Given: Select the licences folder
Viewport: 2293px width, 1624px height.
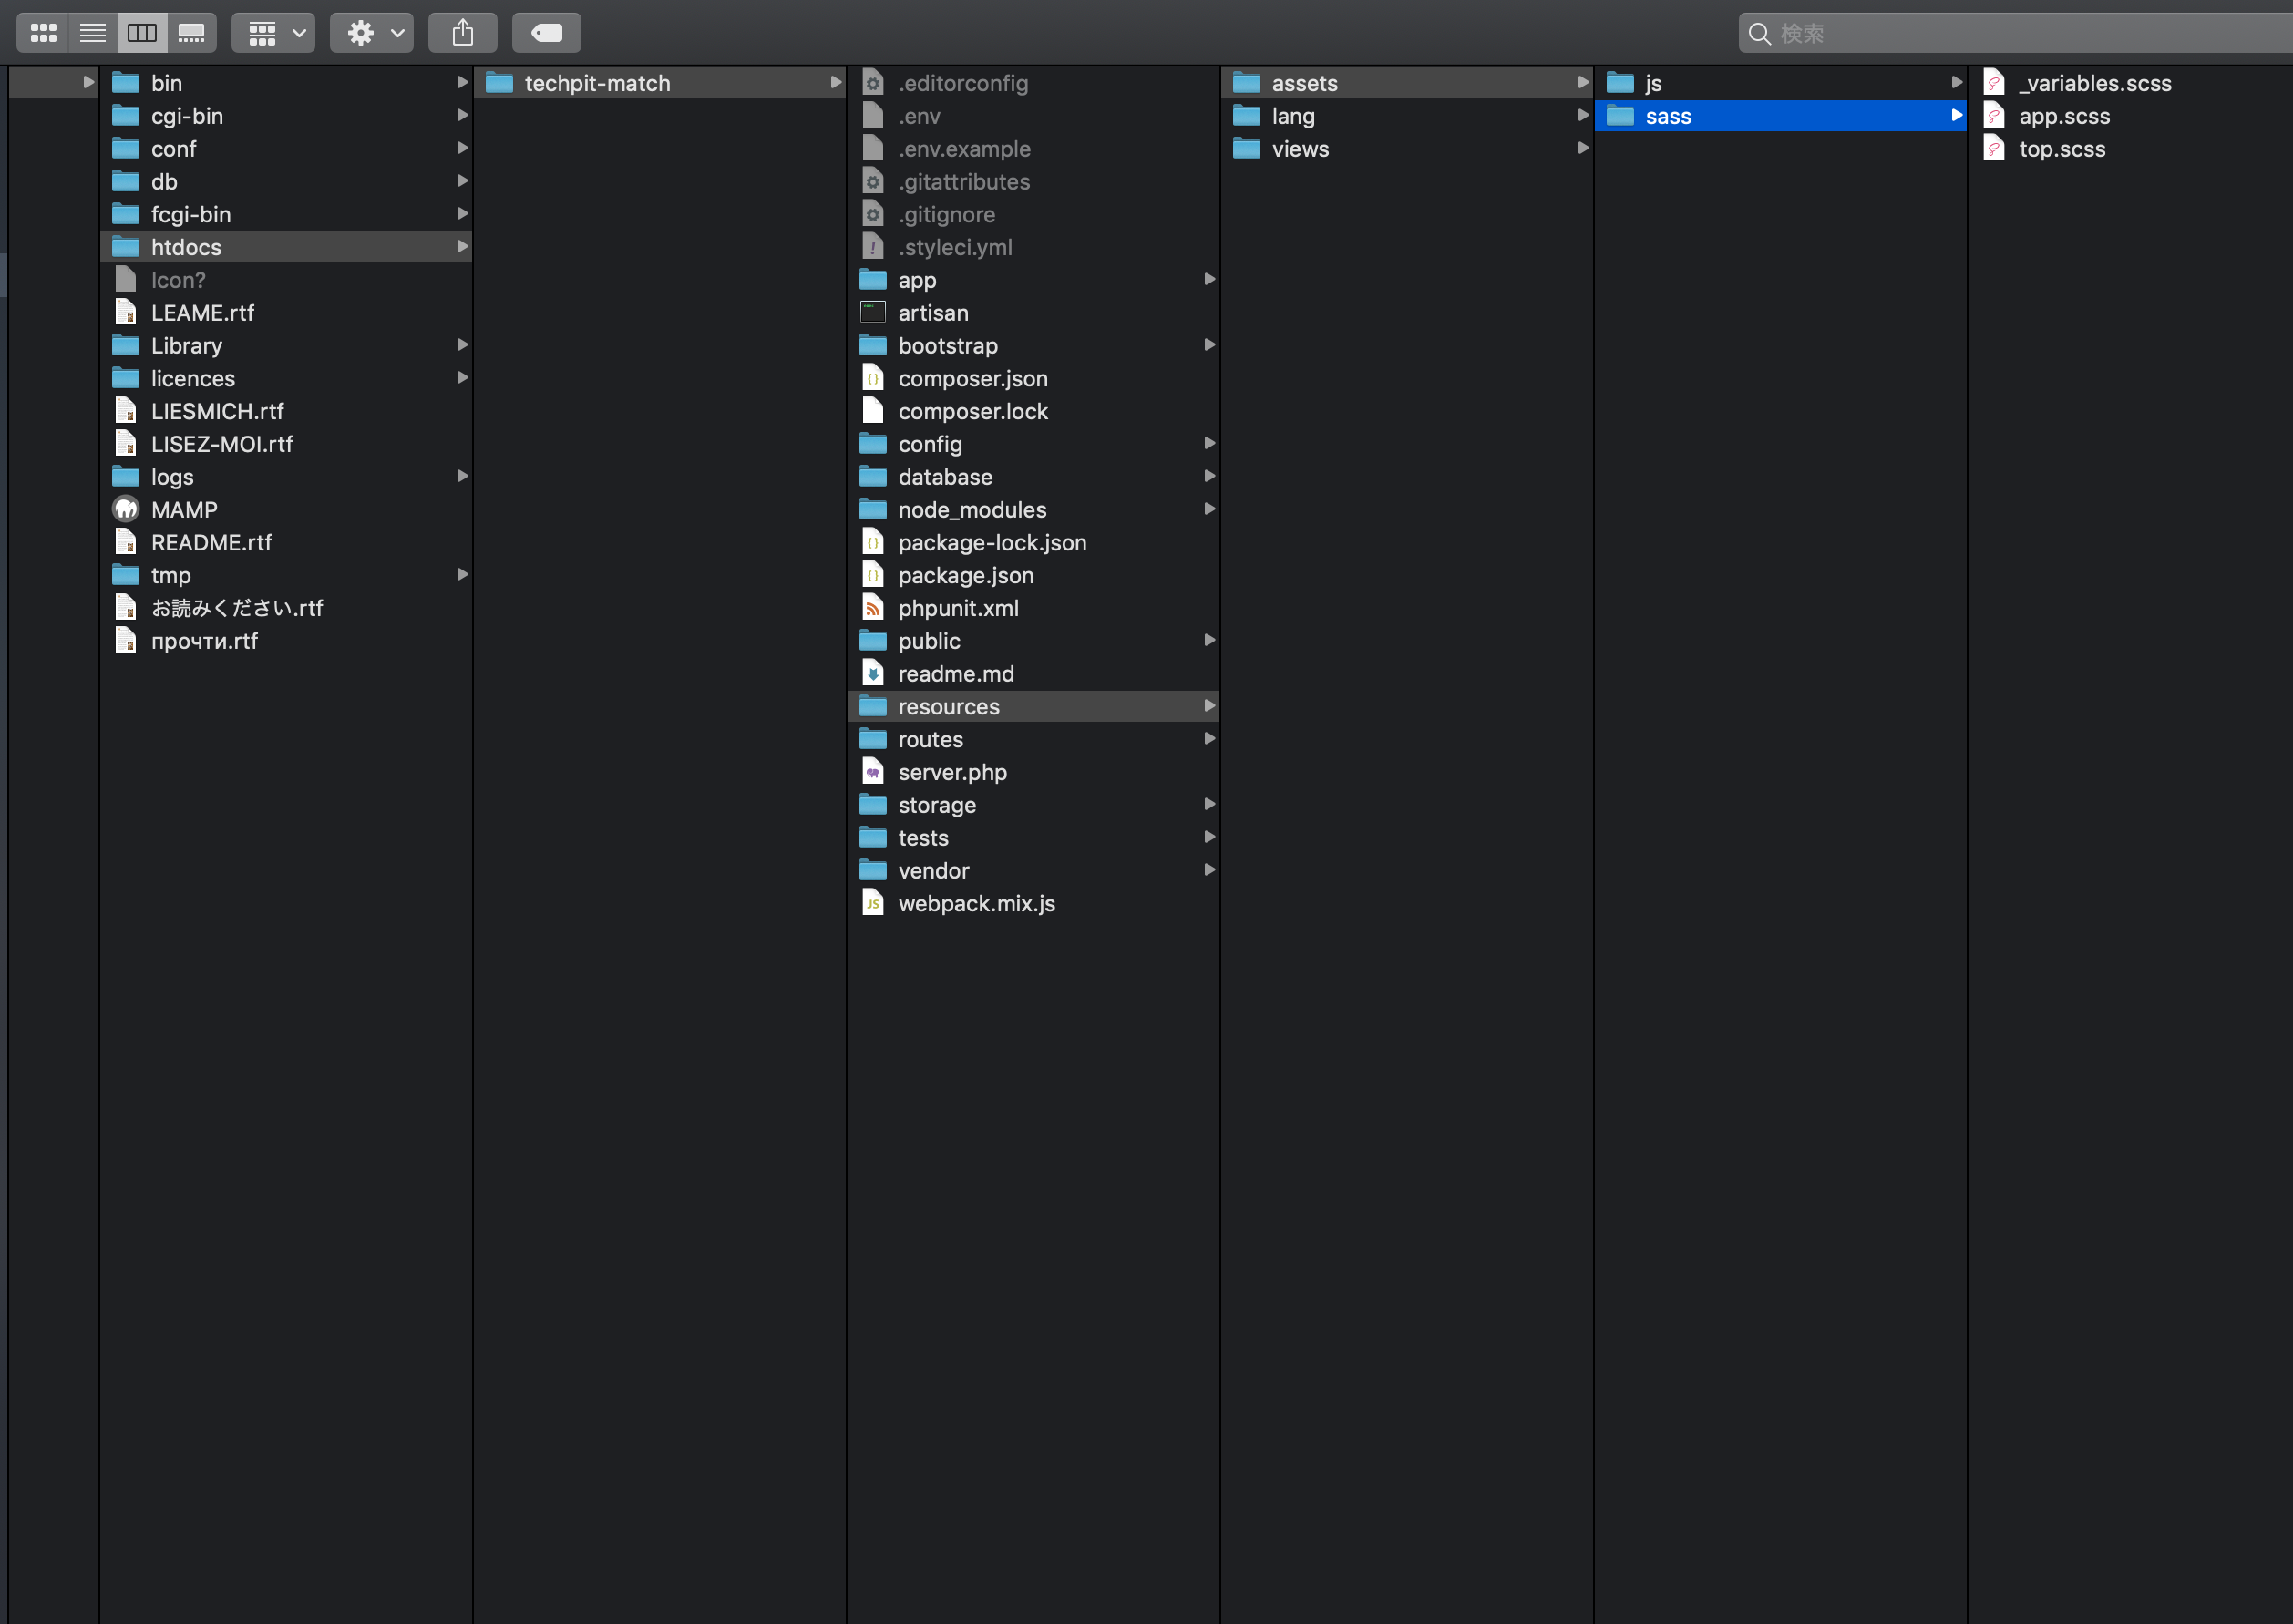Looking at the screenshot, I should point(286,378).
